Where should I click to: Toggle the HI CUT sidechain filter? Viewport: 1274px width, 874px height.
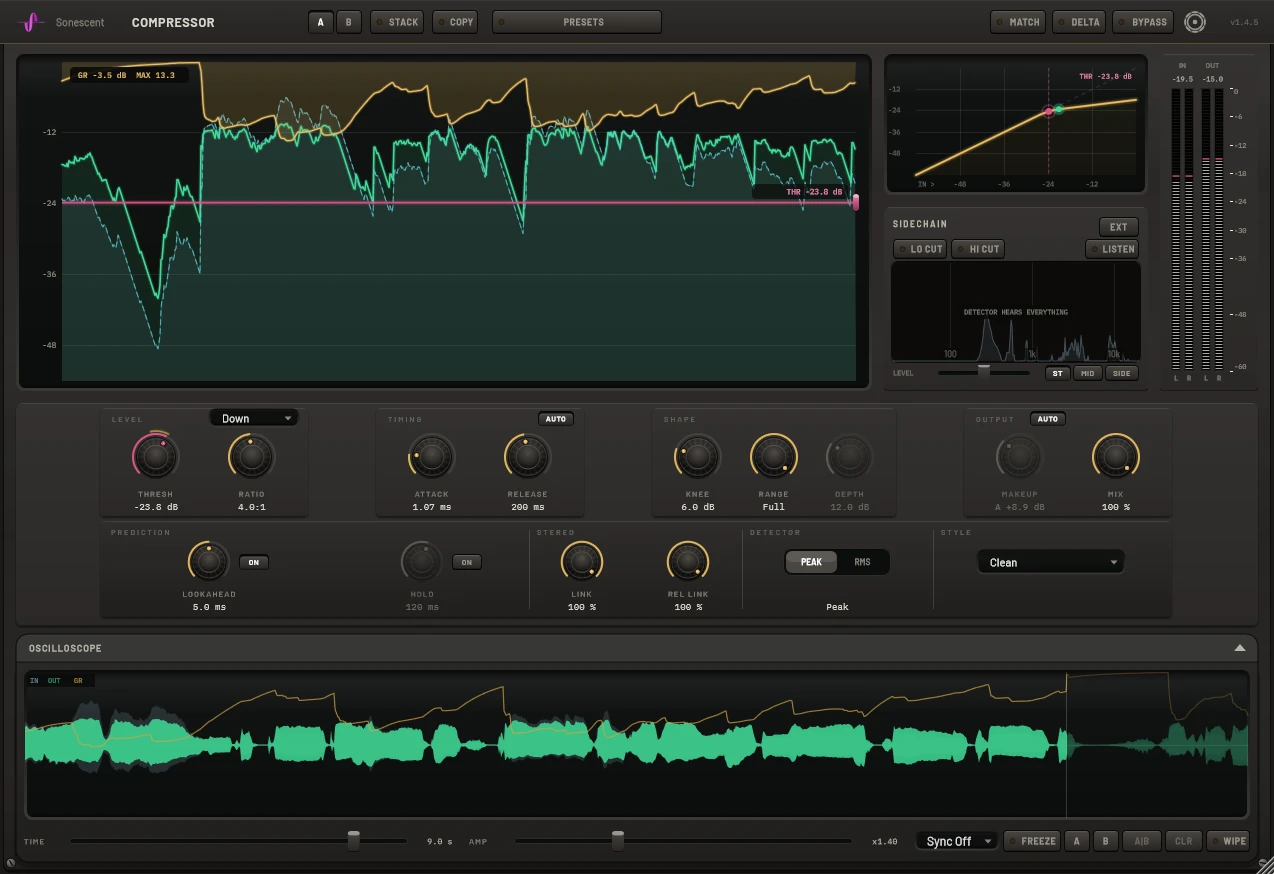[x=978, y=249]
